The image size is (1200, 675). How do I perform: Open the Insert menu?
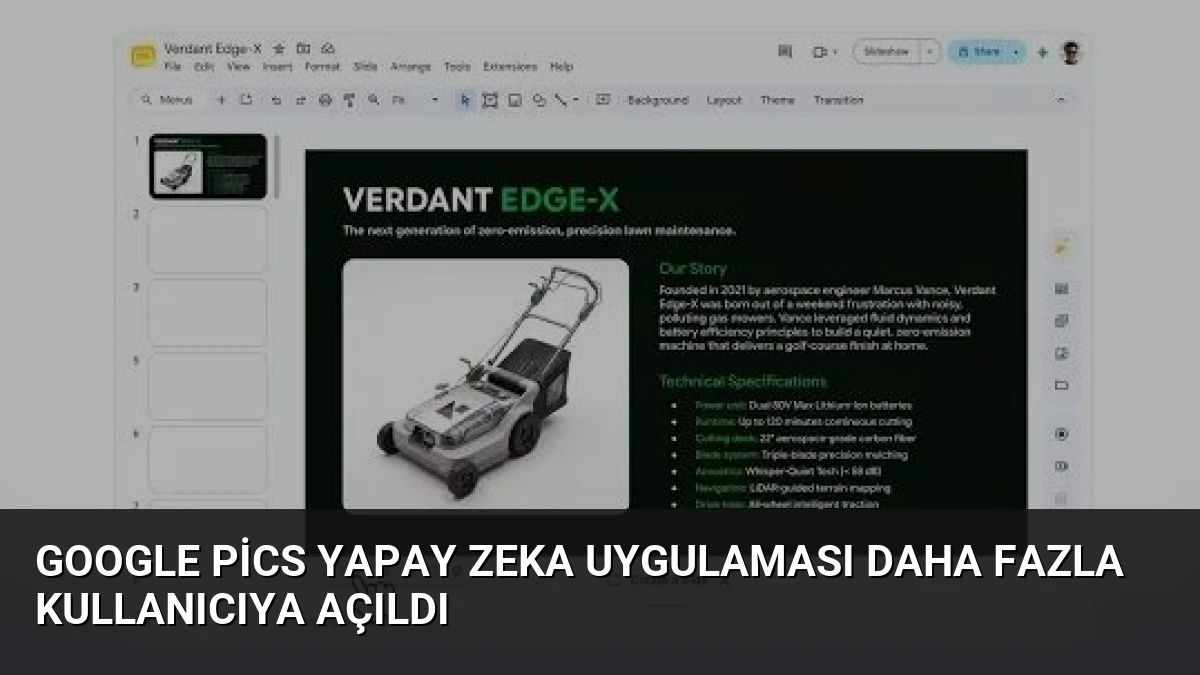pos(277,67)
